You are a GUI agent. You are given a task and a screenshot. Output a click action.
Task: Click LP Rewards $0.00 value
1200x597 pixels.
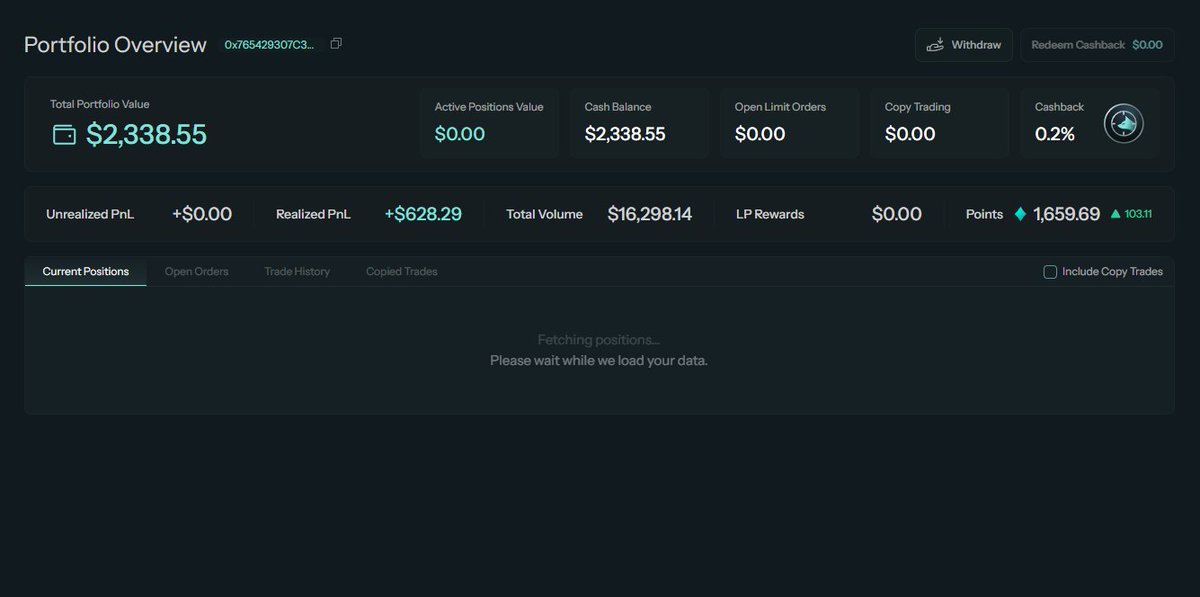[x=897, y=214]
